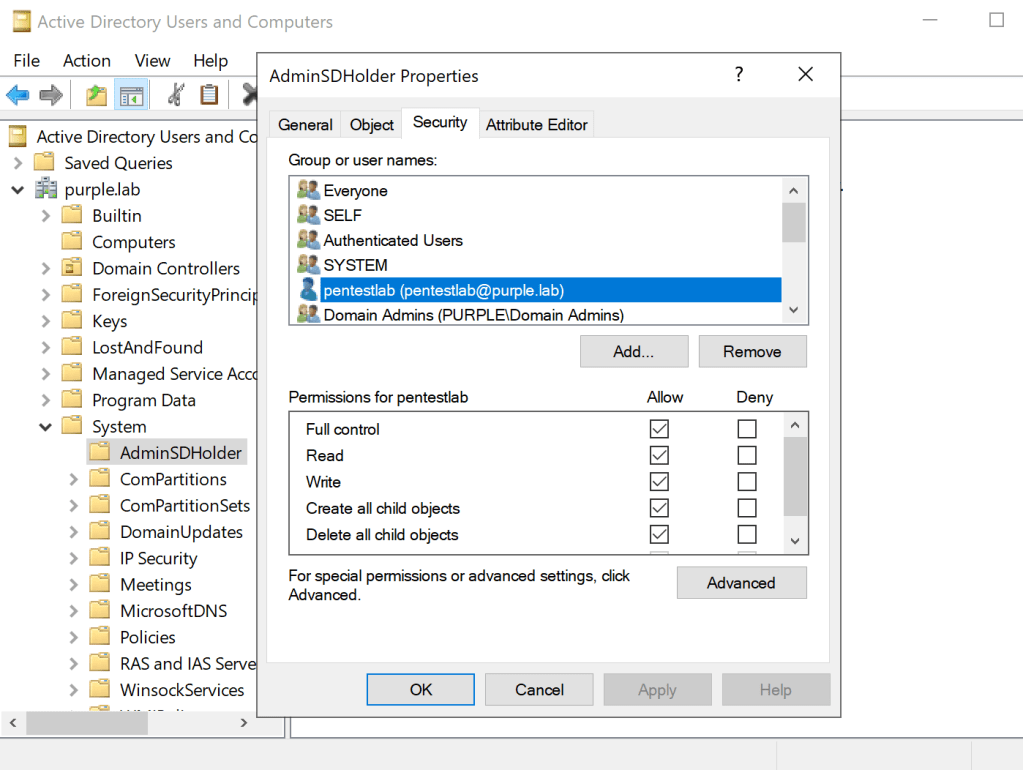Click the Up one level folder icon
1023x770 pixels.
tap(96, 95)
